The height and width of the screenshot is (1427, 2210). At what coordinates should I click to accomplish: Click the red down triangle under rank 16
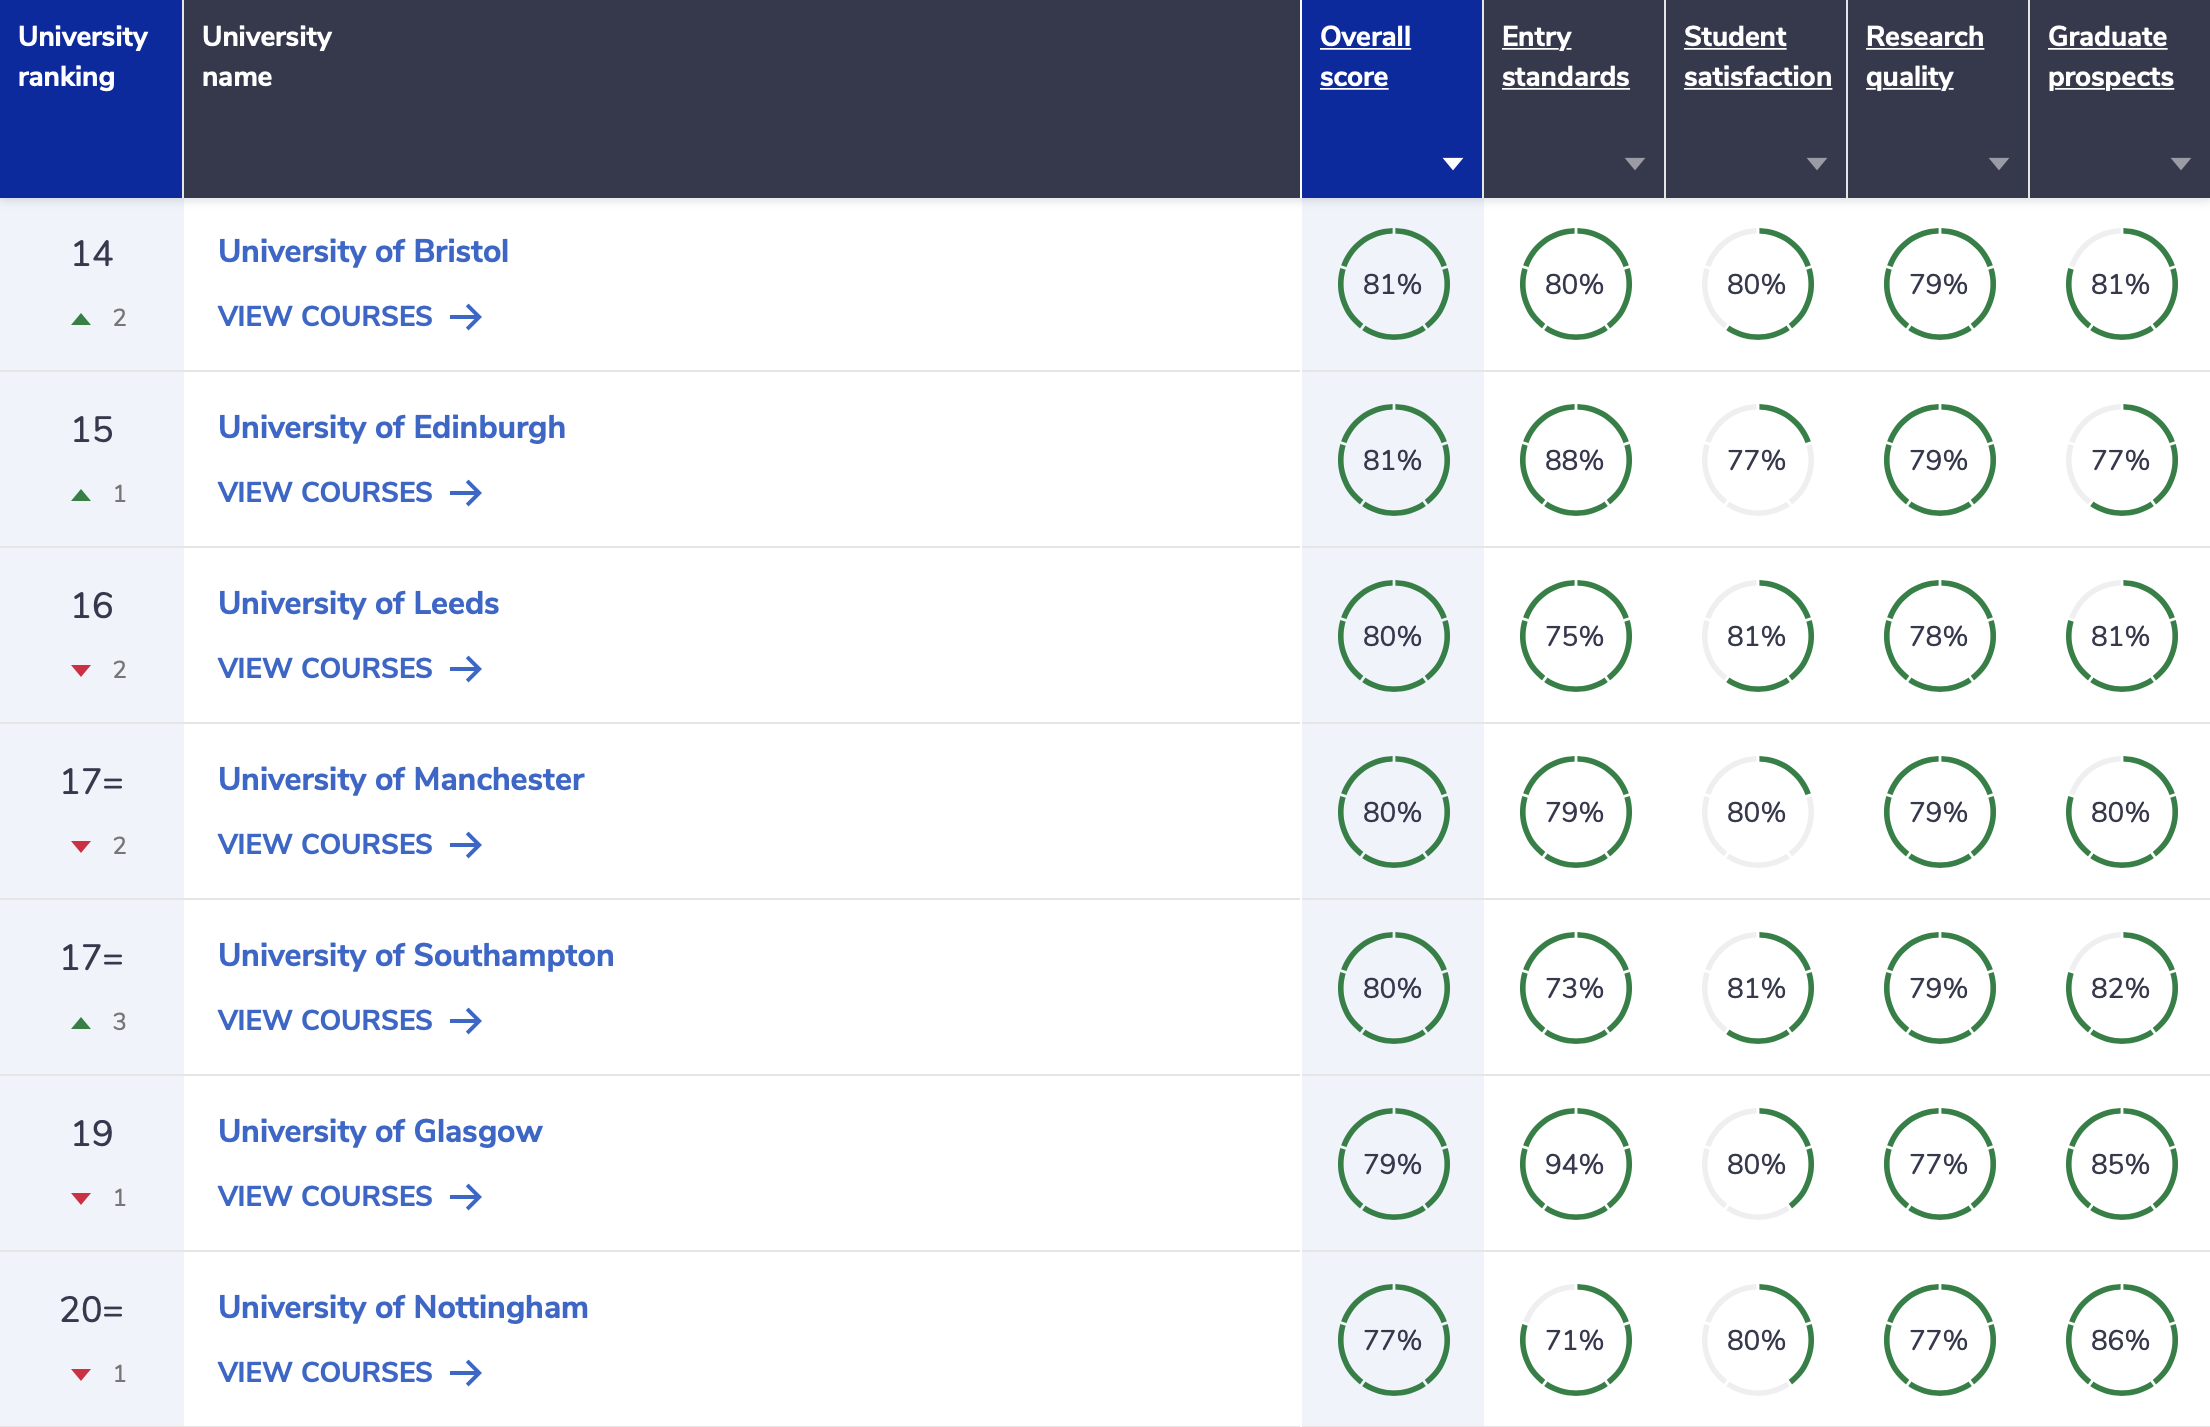pyautogui.click(x=82, y=670)
